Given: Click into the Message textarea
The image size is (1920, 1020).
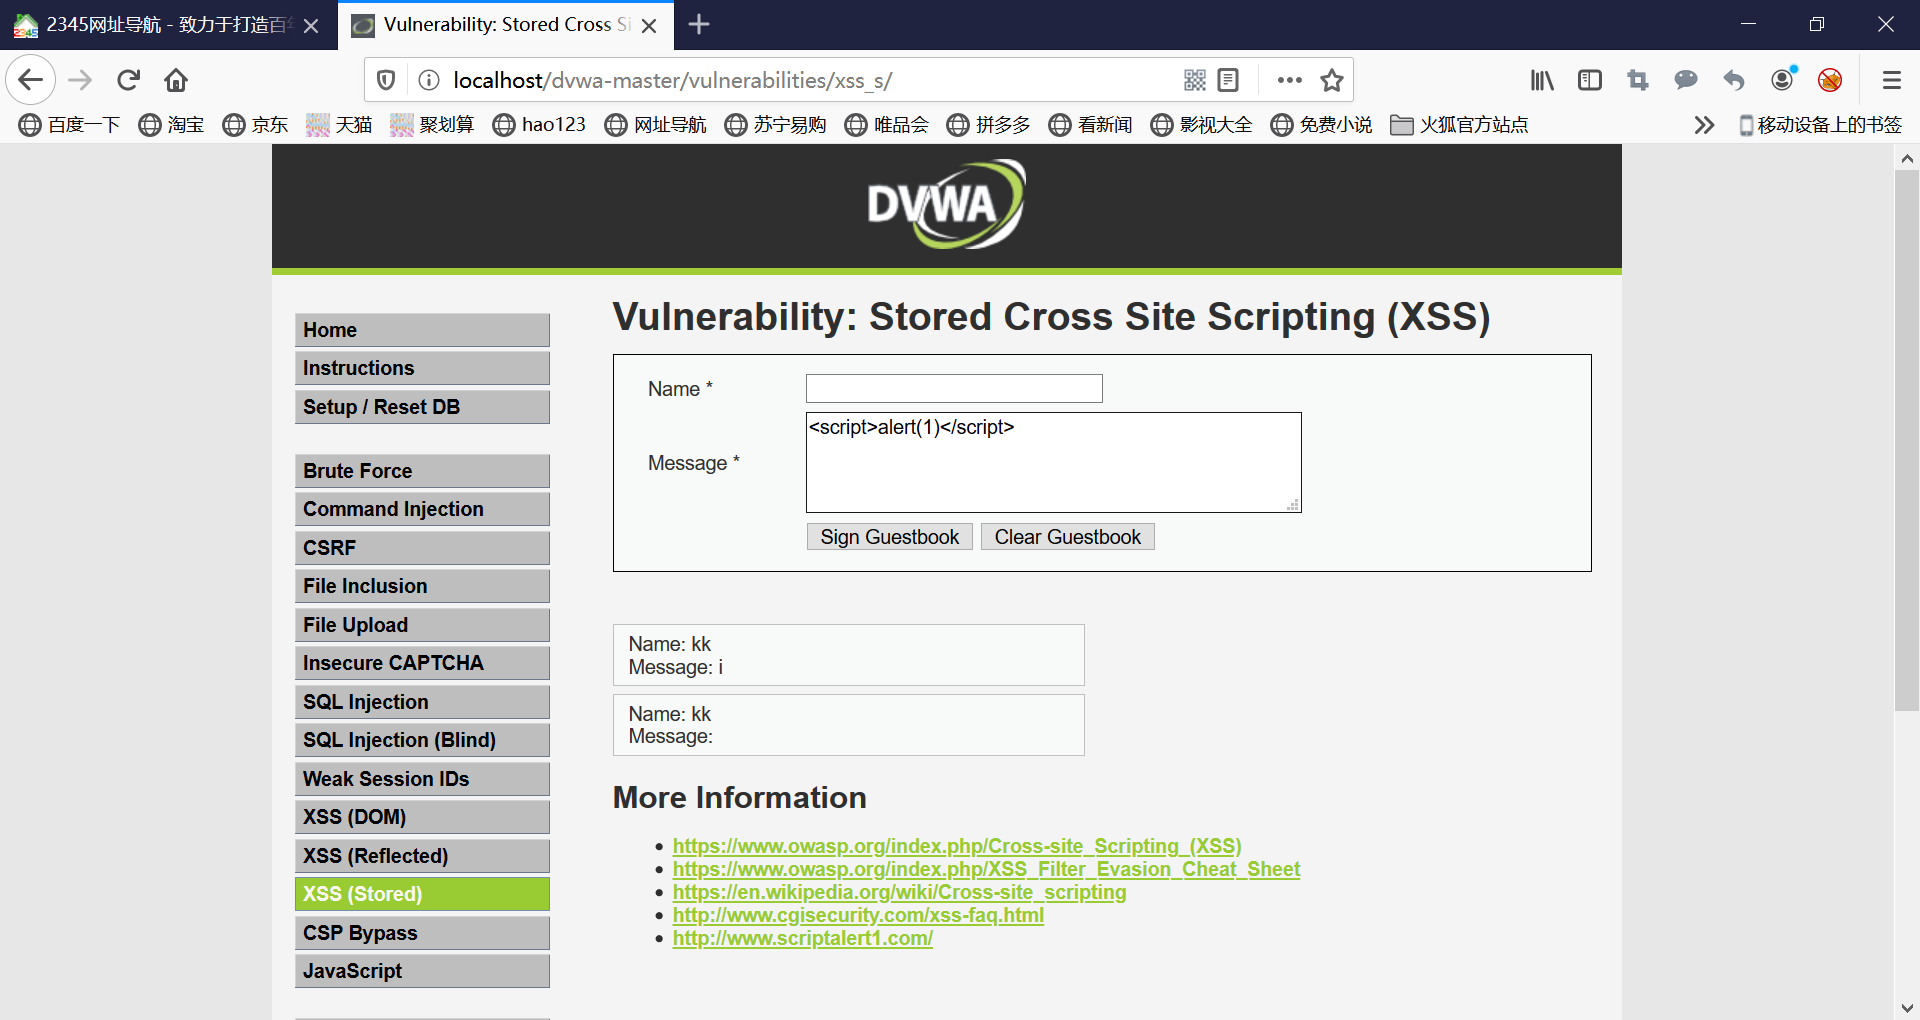Looking at the screenshot, I should (1054, 463).
